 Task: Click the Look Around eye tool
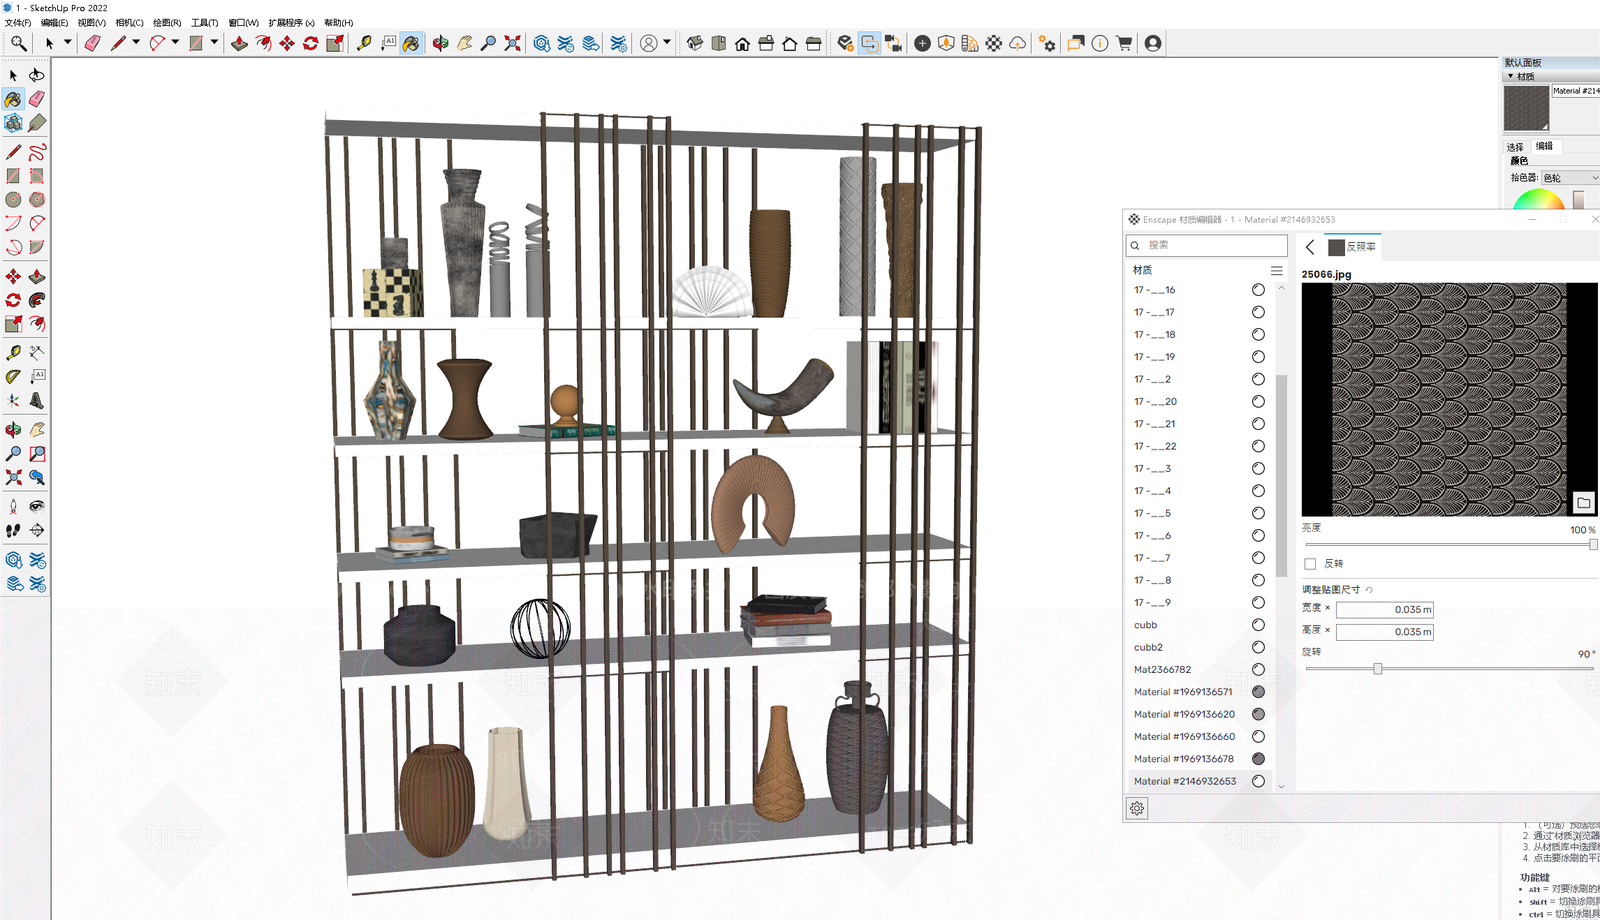pos(37,506)
